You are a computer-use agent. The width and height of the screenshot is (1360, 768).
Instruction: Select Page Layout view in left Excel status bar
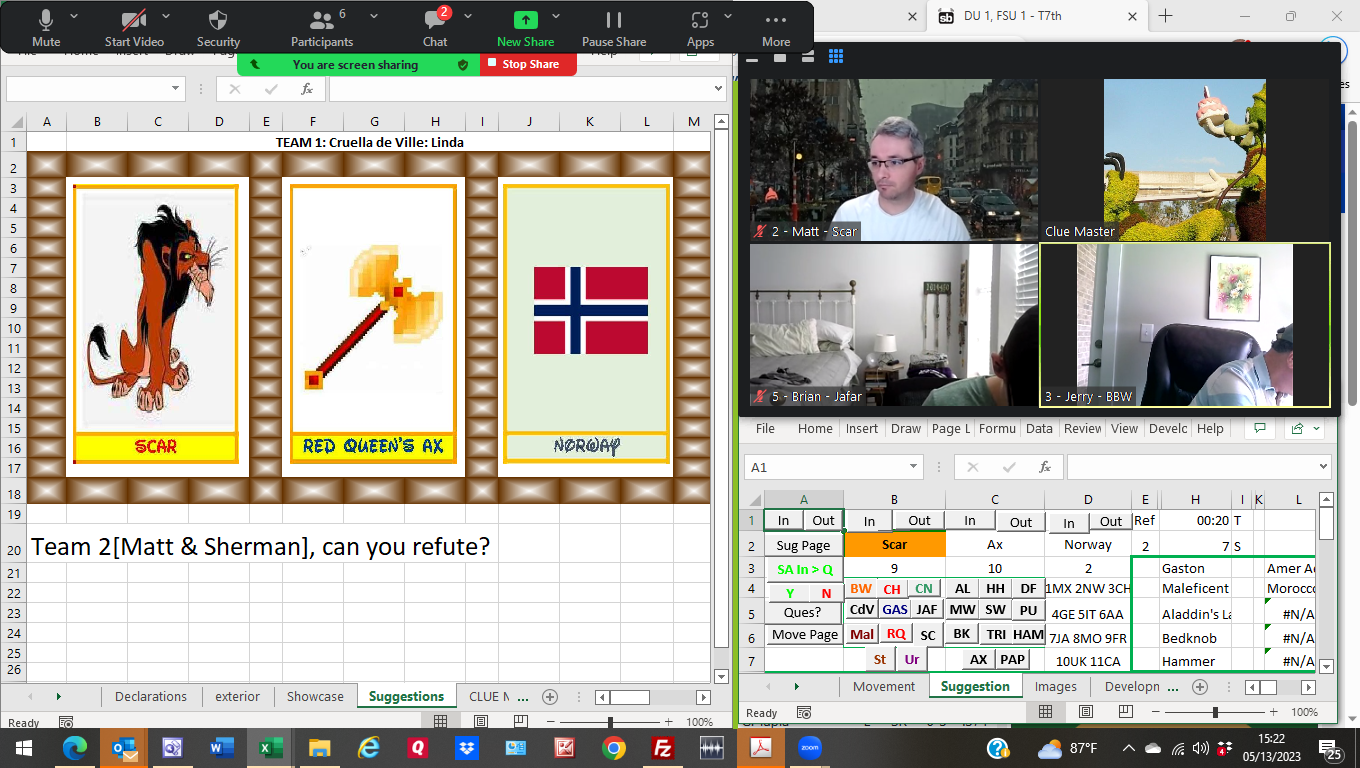point(481,721)
